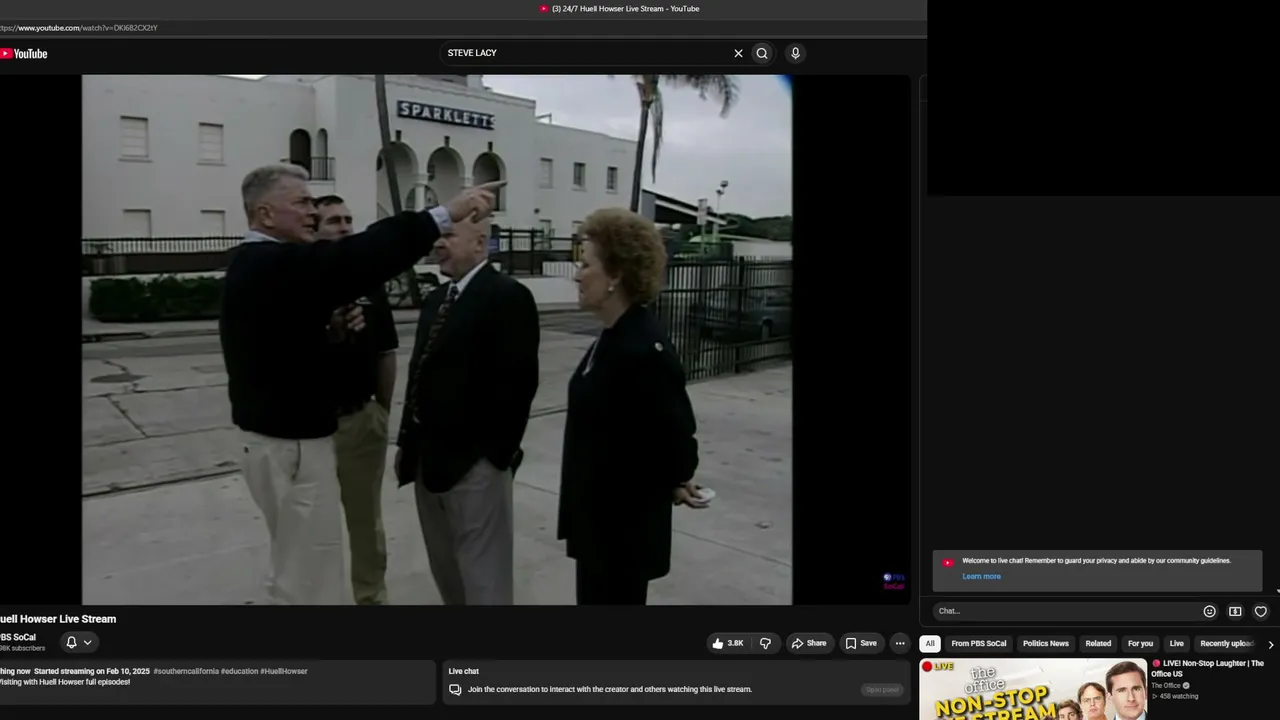Viewport: 1280px width, 720px height.
Task: Click the Open panel button for live chat
Action: click(882, 689)
